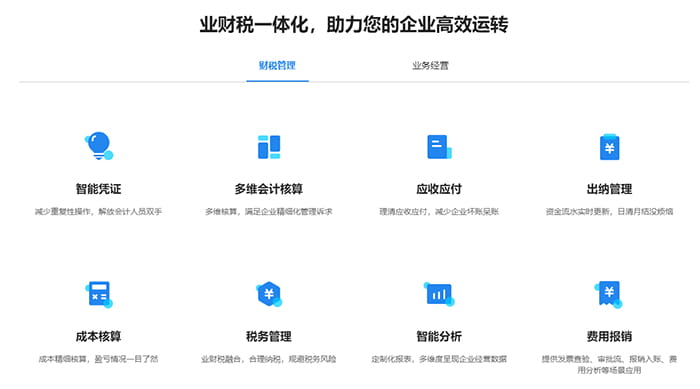Image resolution: width=700 pixels, height=389 pixels.
Task: Click description 多维核算，满足企业精细化管理诉求
Action: tap(269, 212)
